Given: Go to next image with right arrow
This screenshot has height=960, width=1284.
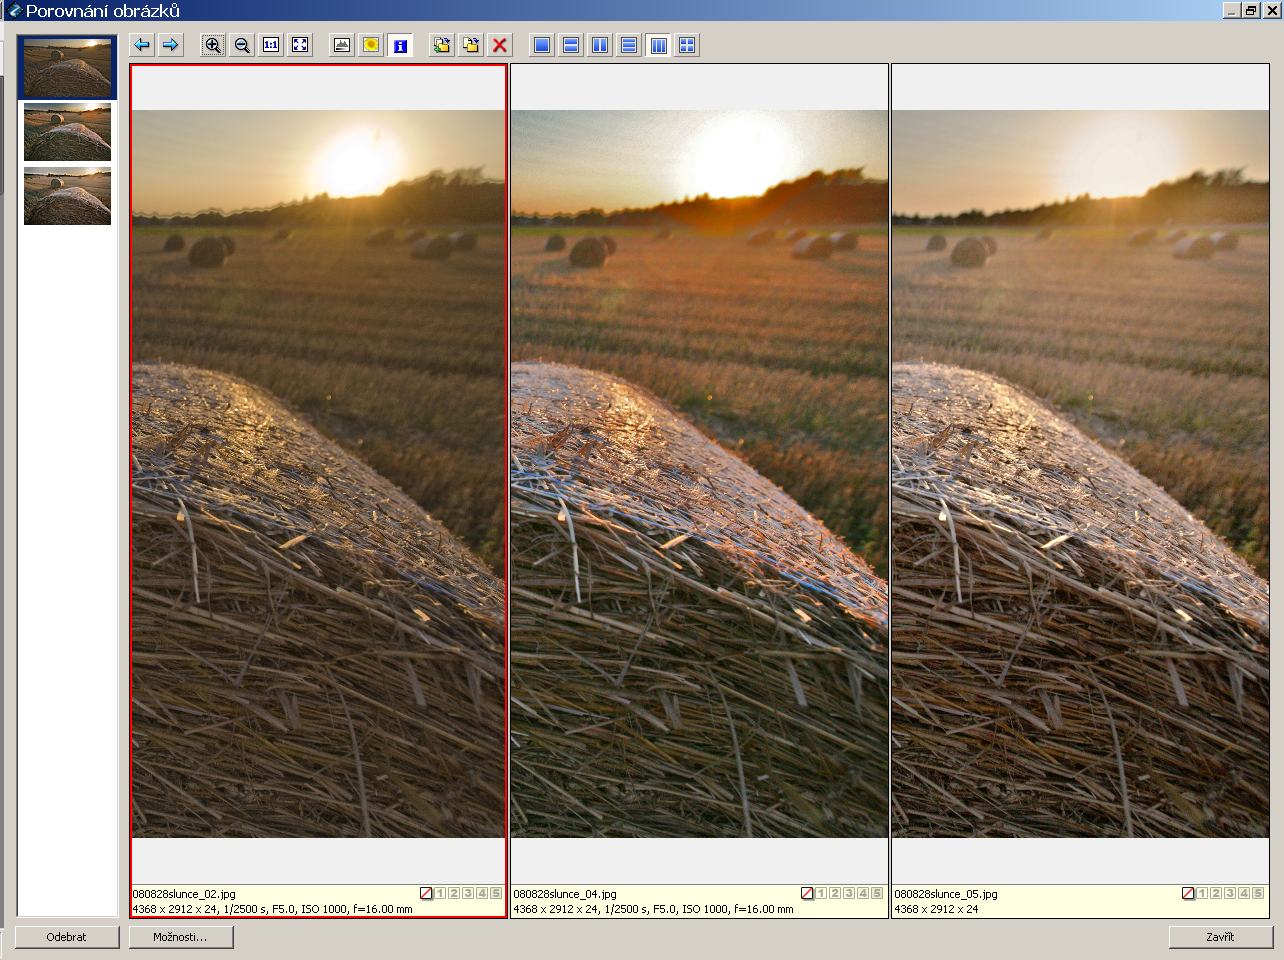Looking at the screenshot, I should [171, 45].
